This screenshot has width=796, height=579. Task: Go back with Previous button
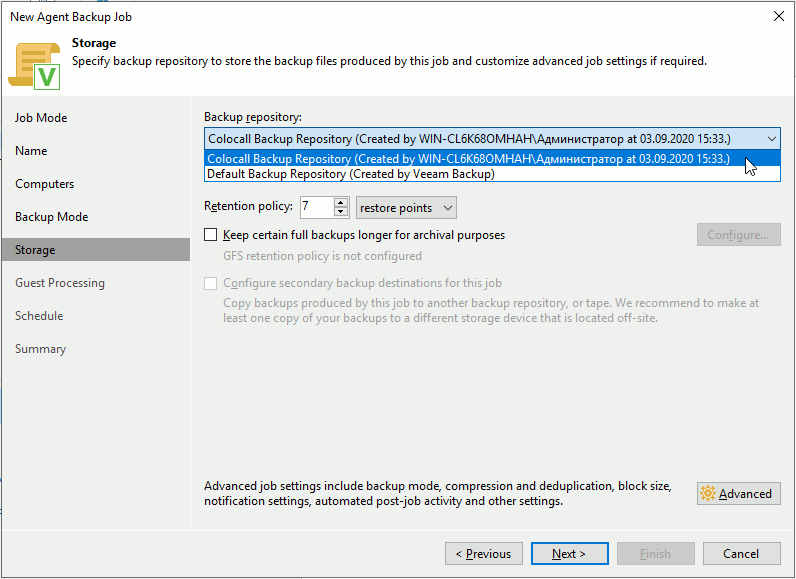[484, 553]
